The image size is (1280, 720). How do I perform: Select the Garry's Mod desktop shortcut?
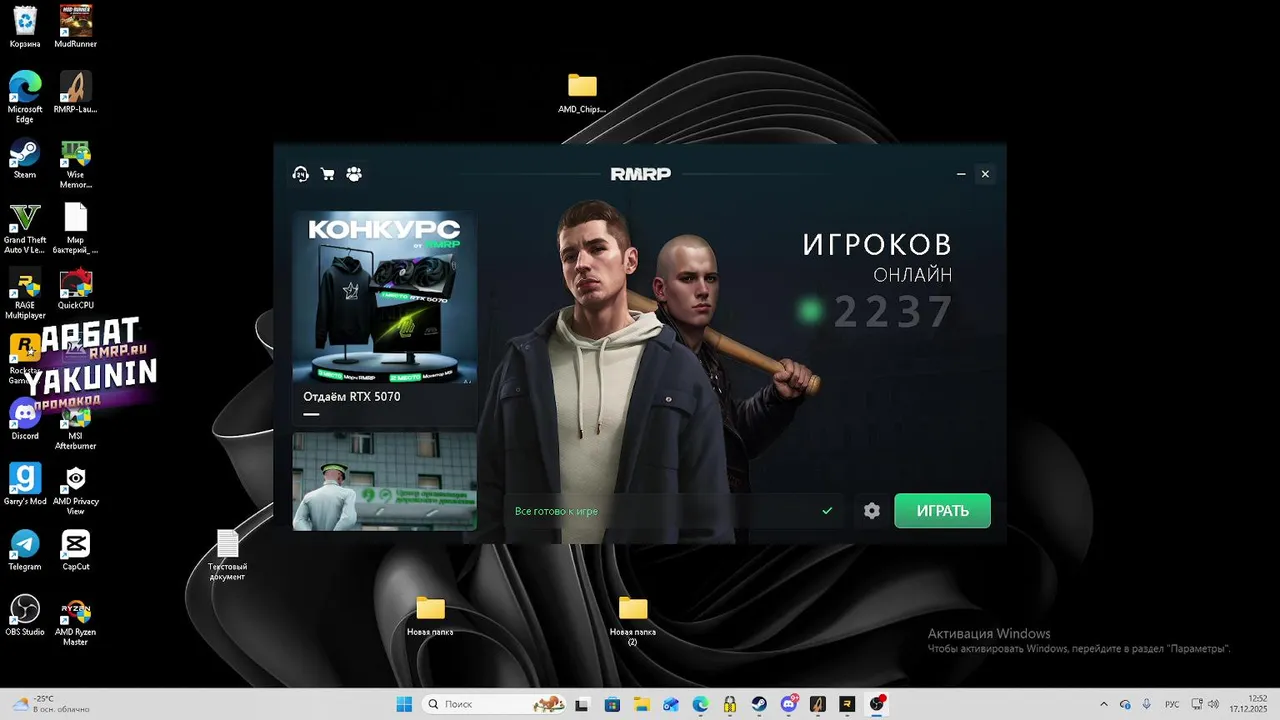[25, 485]
